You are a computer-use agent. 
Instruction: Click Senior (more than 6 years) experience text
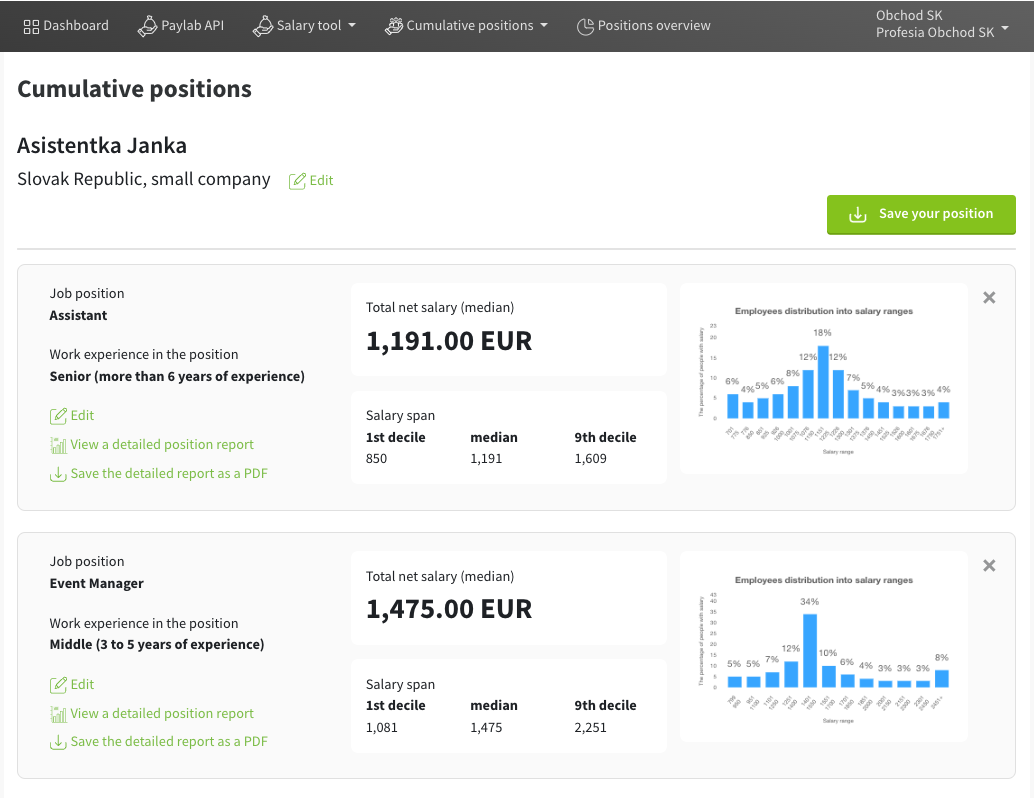point(177,377)
